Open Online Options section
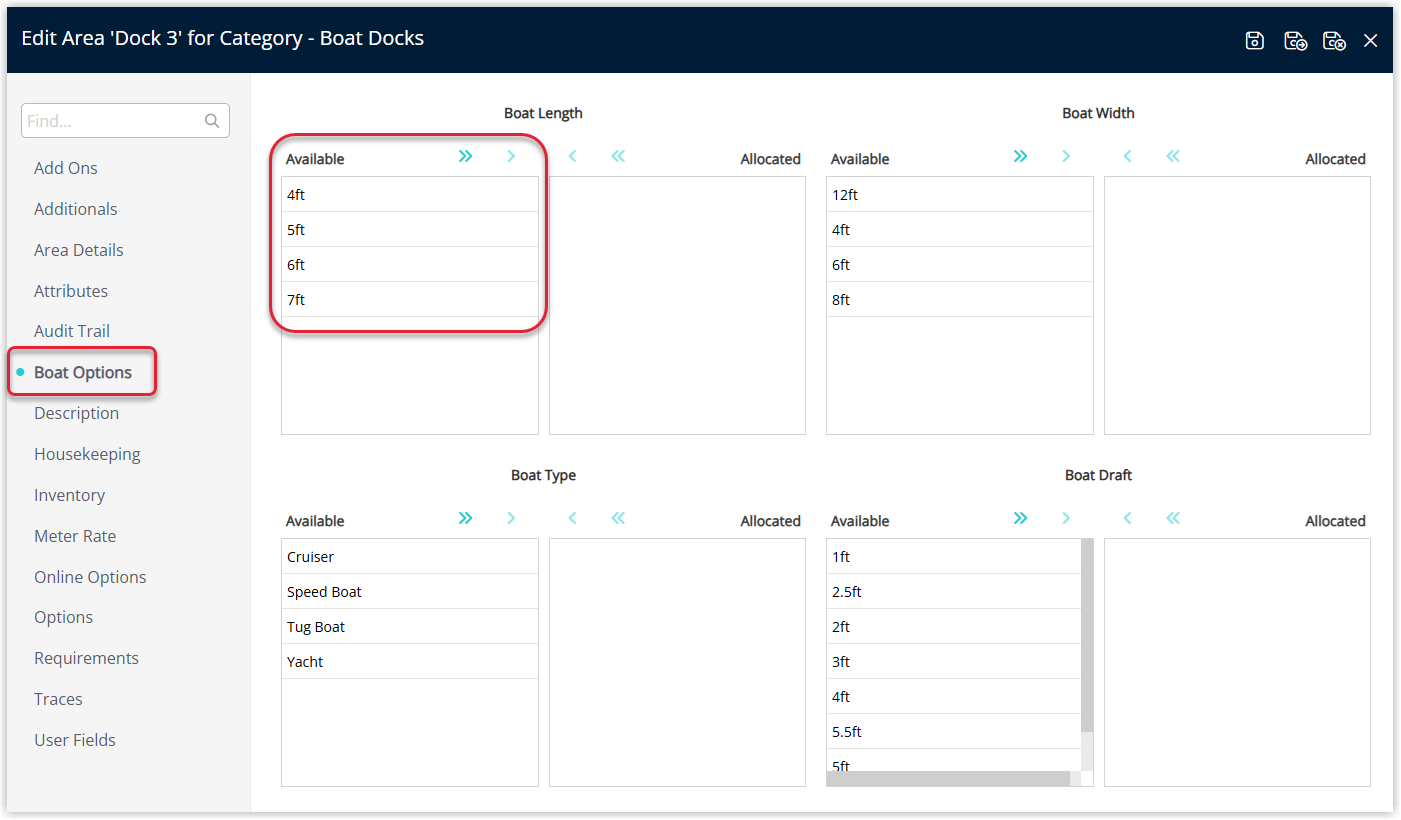This screenshot has width=1401, height=820. click(90, 577)
